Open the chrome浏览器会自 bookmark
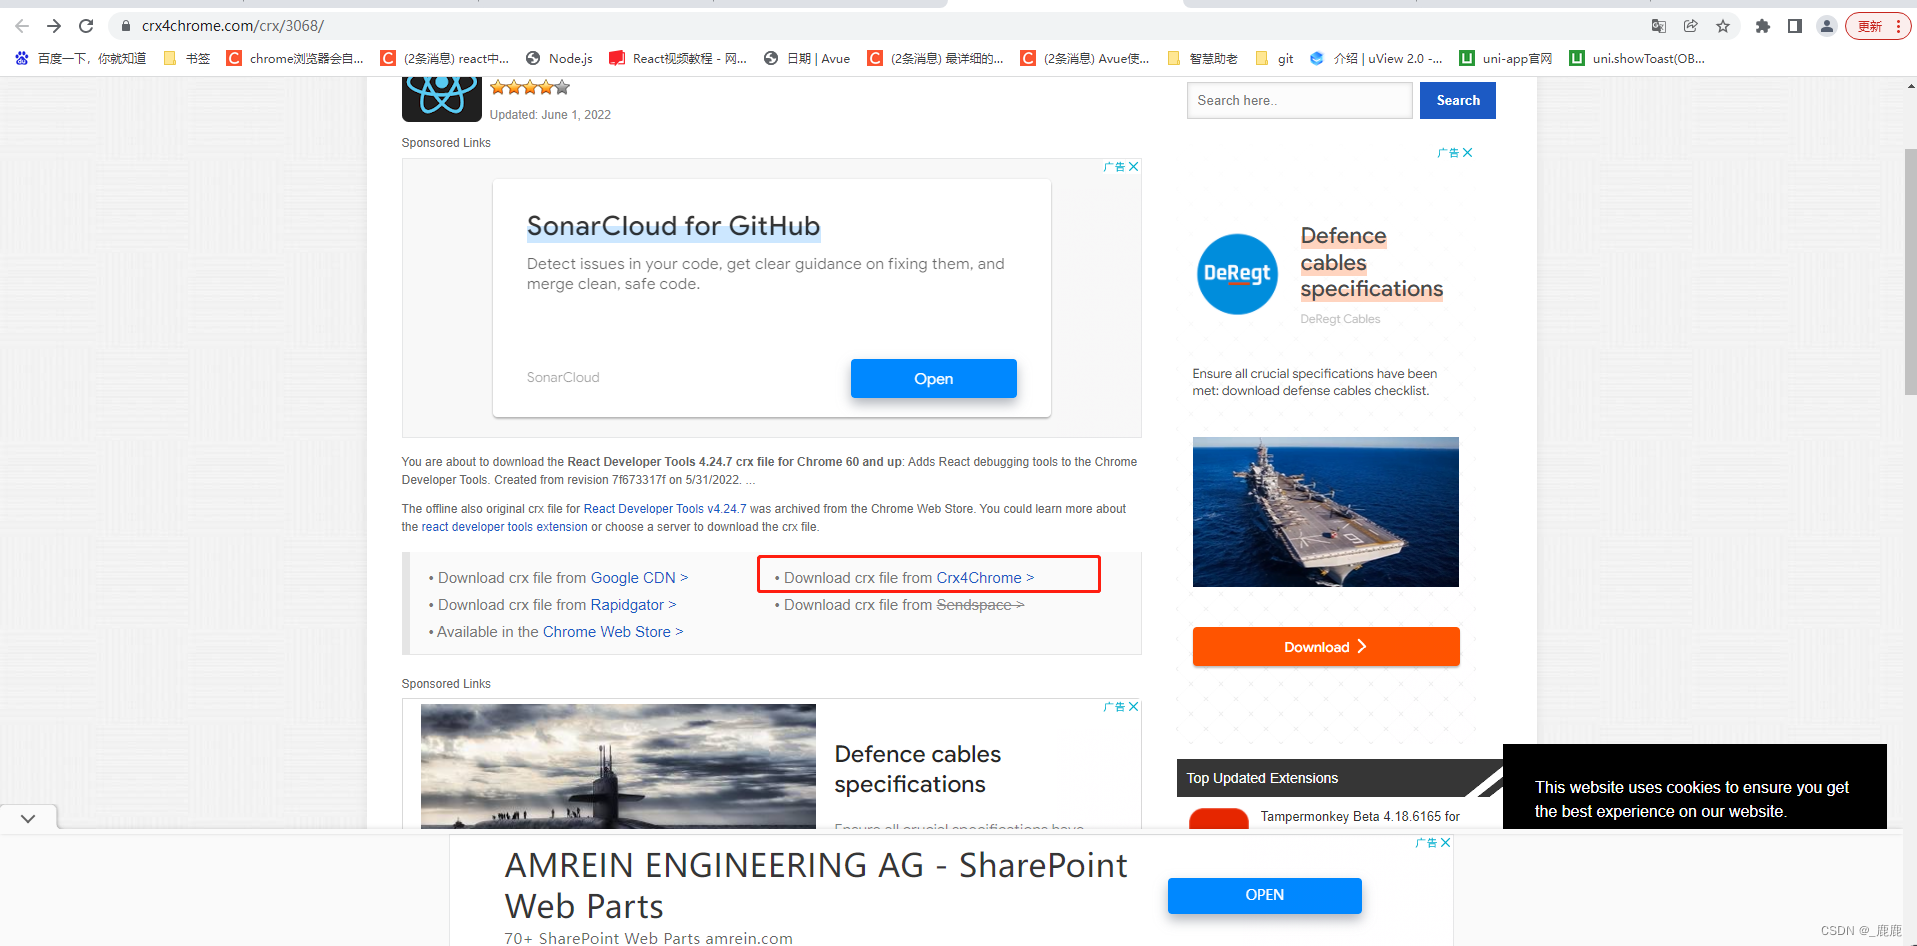This screenshot has width=1917, height=946. [x=296, y=59]
